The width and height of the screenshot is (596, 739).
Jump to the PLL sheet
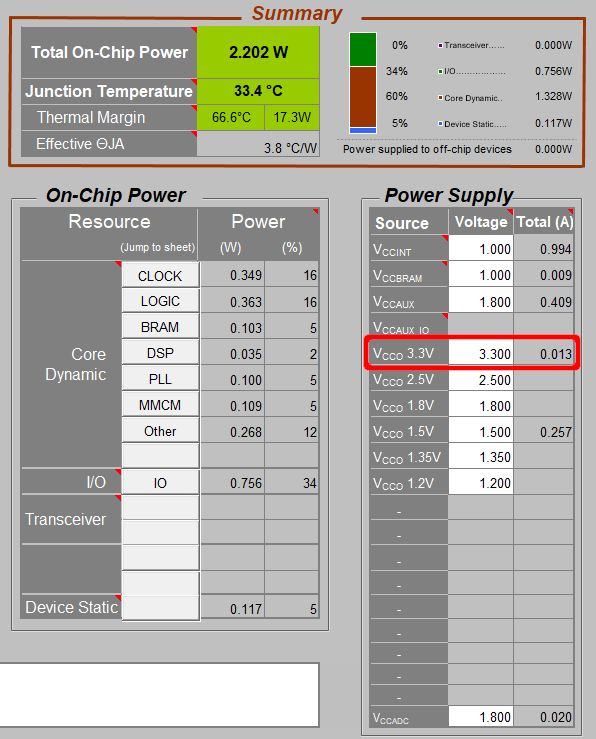click(x=160, y=379)
